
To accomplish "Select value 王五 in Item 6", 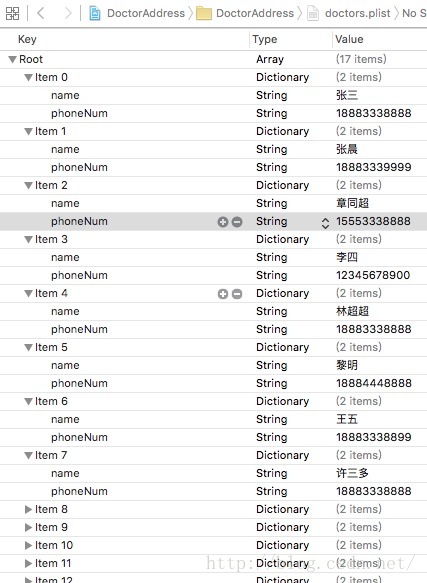I will (x=347, y=419).
